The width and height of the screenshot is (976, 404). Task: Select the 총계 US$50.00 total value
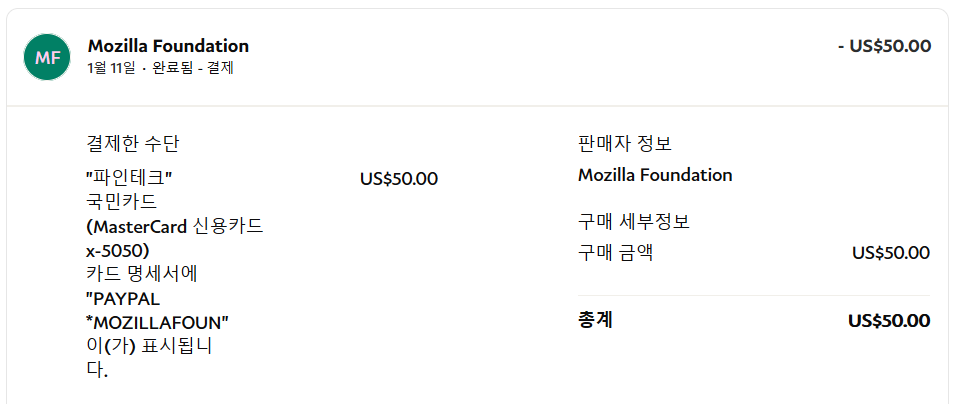pos(889,321)
